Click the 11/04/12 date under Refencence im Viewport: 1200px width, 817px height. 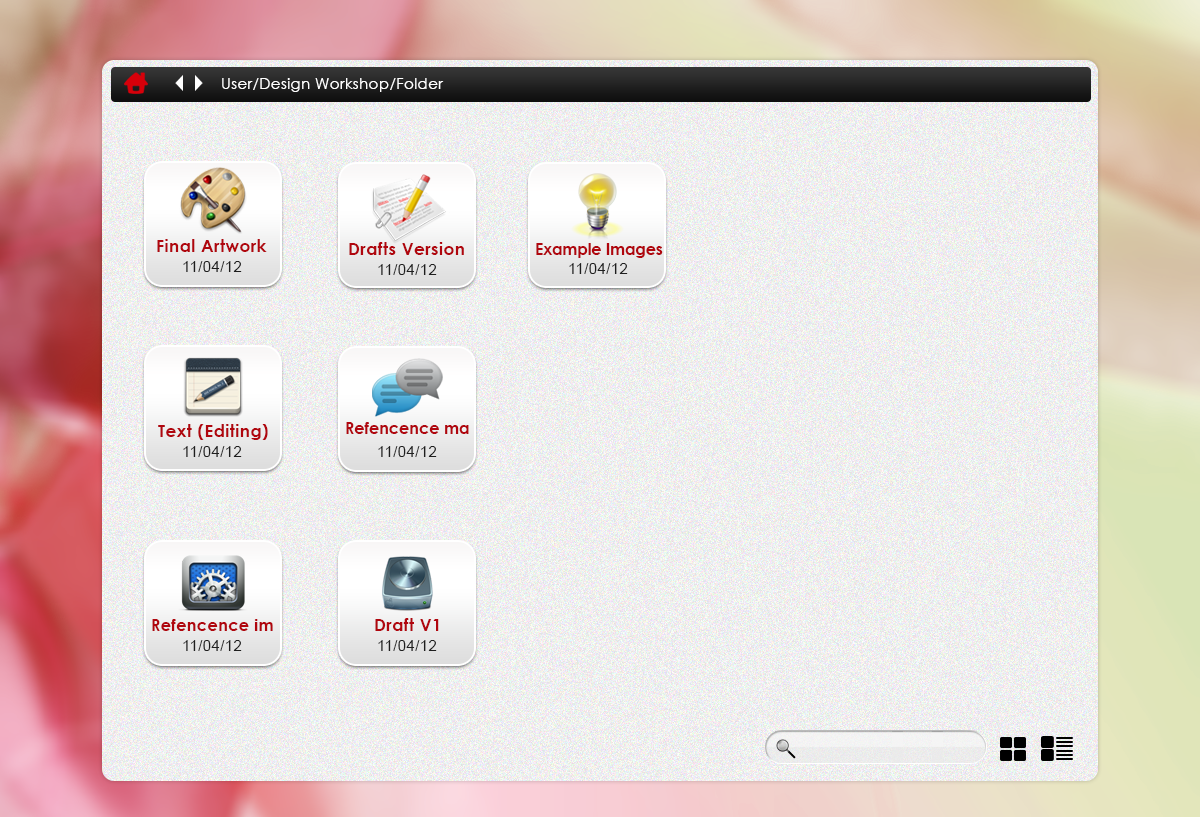click(x=212, y=646)
